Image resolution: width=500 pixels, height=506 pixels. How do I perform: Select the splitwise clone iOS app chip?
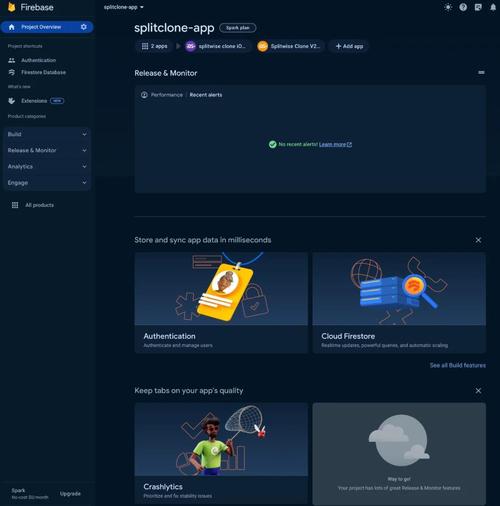click(217, 46)
